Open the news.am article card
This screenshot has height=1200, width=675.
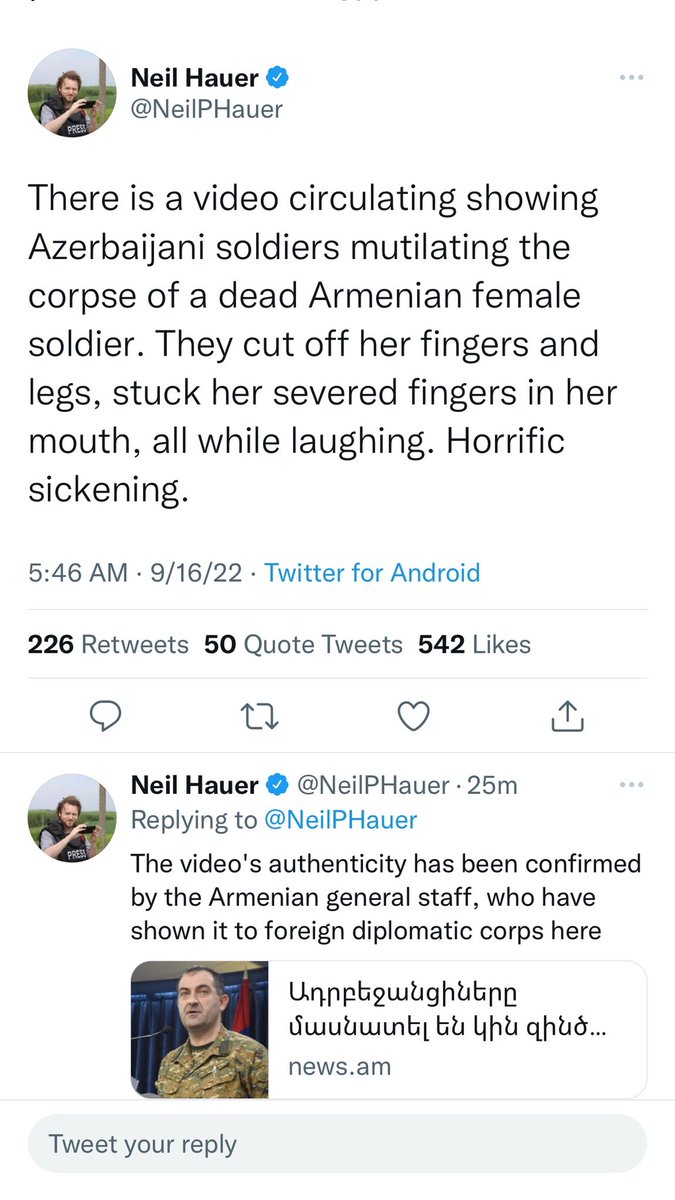(x=389, y=1030)
